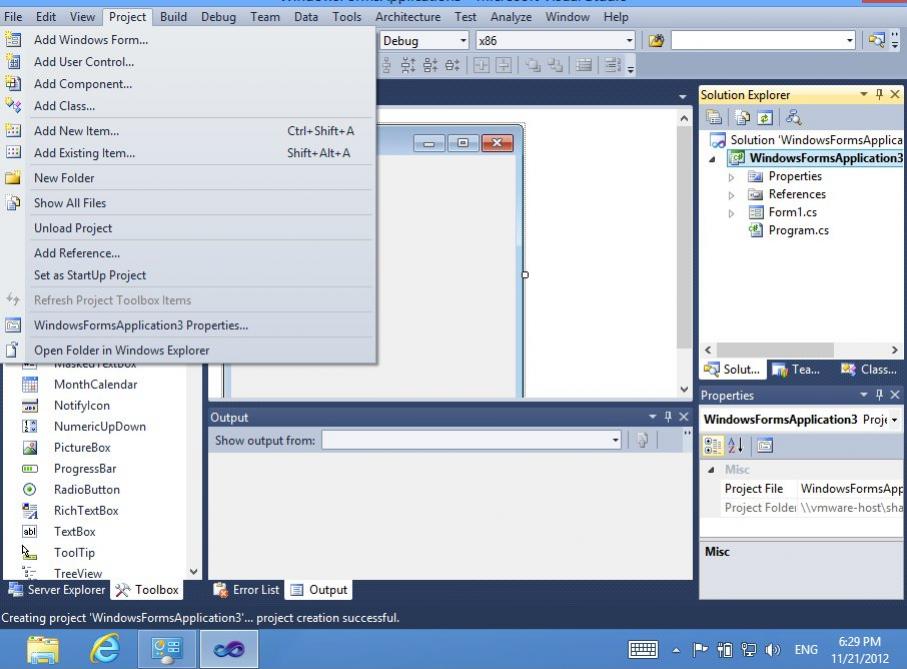Select Unload Project menu entry
This screenshot has height=669, width=907.
pos(201,228)
